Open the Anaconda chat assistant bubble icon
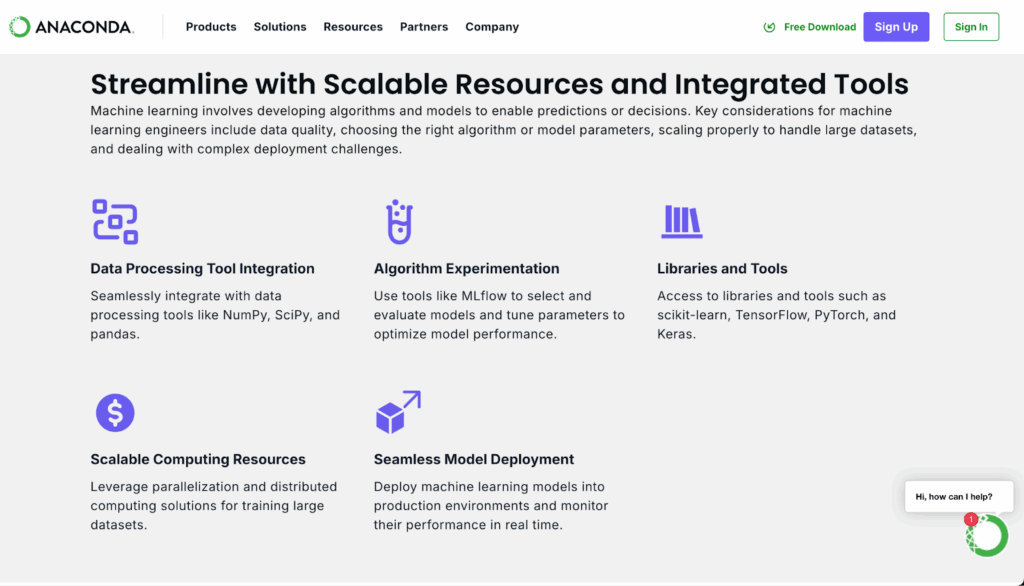 click(987, 536)
